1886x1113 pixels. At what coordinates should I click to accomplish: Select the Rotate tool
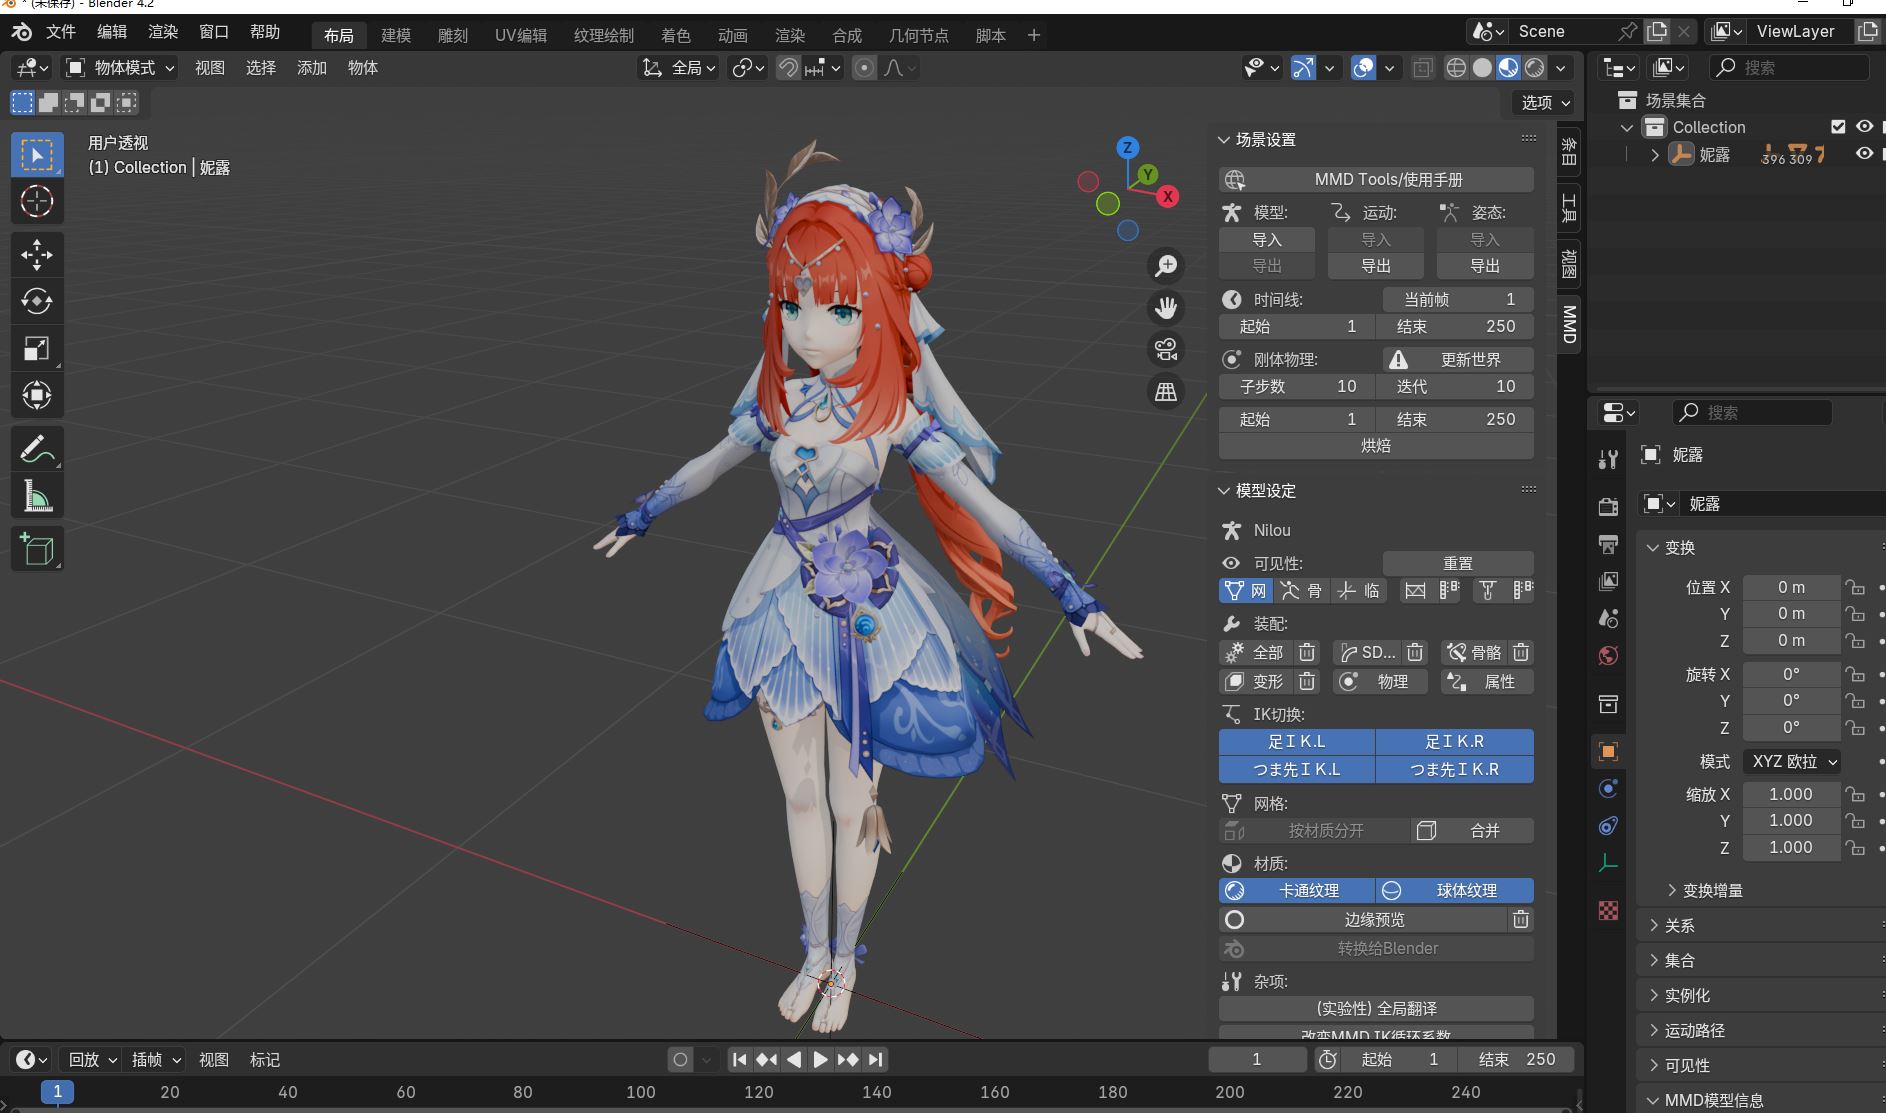click(x=37, y=301)
